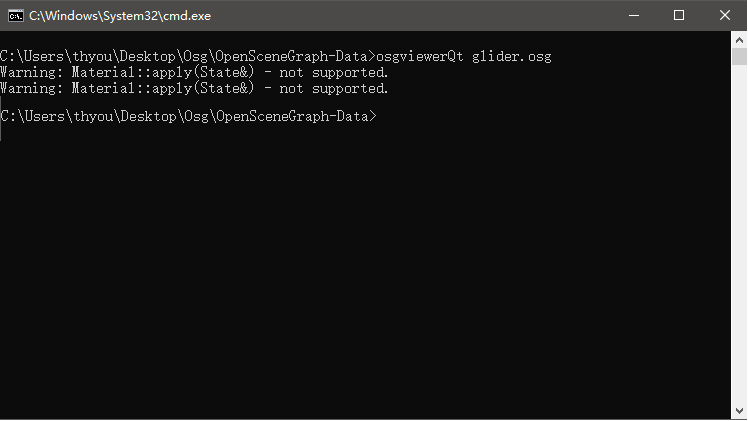Open the cmd.exe system menu icon

point(15,16)
